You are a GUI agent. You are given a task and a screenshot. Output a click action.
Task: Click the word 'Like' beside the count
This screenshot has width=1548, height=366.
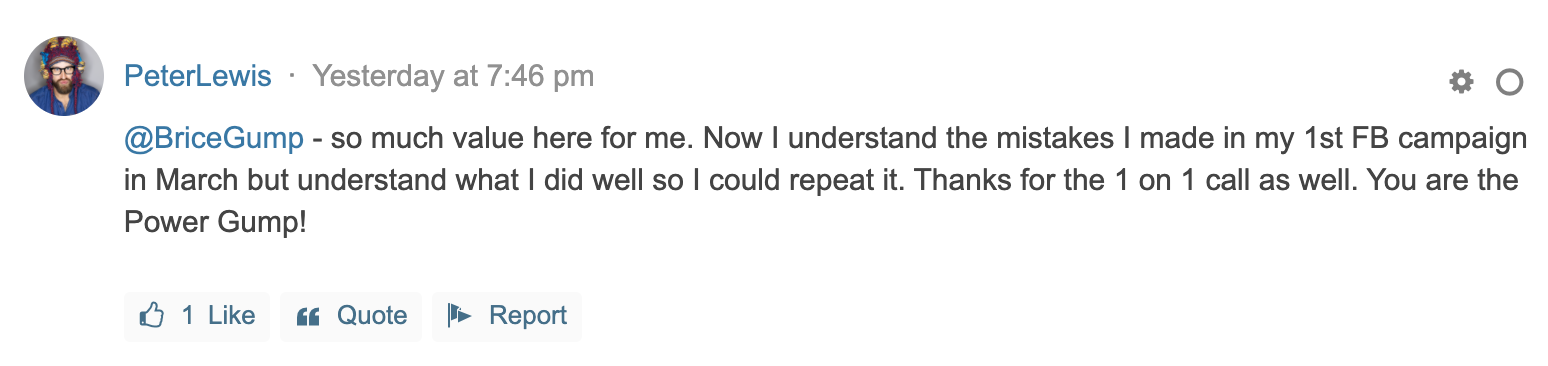pos(232,316)
